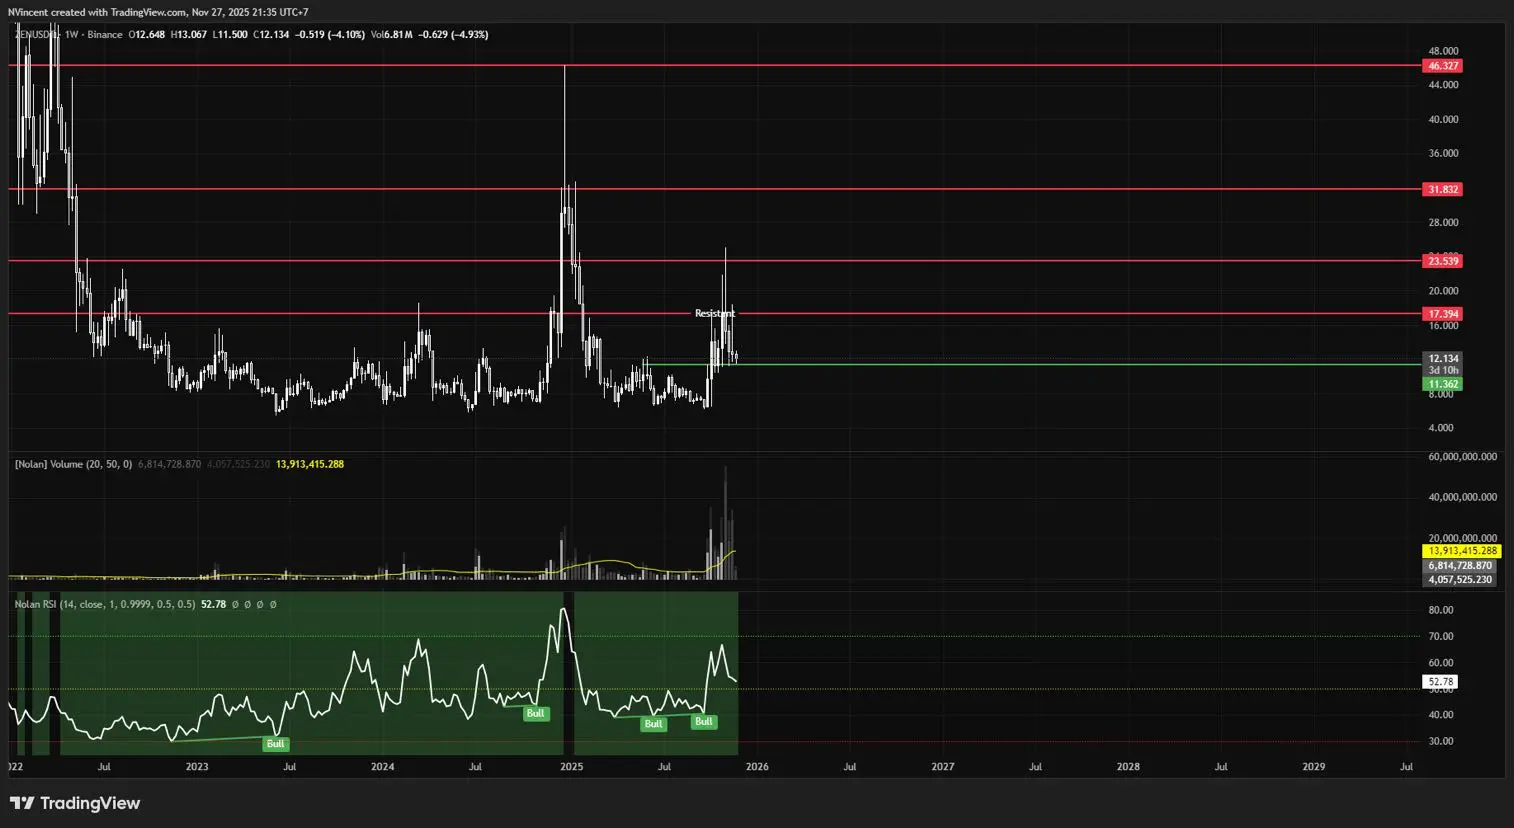Click the 12.134 current price label on axis
The width and height of the screenshot is (1514, 828).
(1442, 358)
